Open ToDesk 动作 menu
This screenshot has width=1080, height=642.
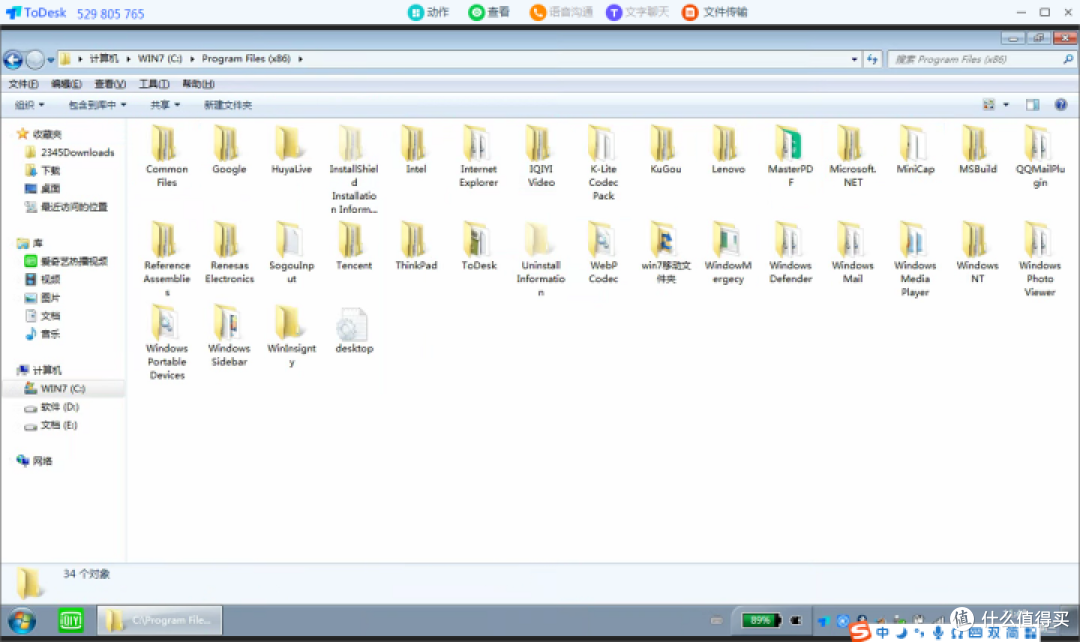pos(428,12)
